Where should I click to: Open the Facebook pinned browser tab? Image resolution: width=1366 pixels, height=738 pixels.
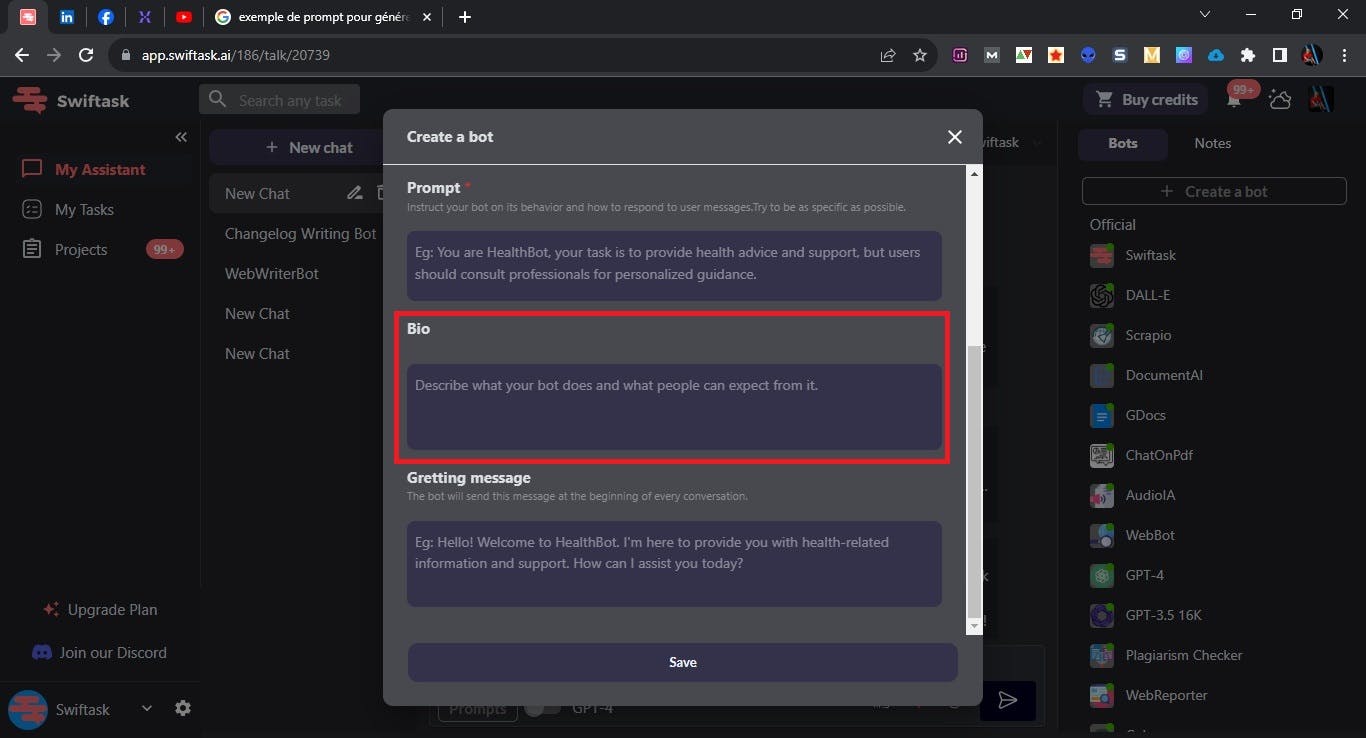coord(106,17)
